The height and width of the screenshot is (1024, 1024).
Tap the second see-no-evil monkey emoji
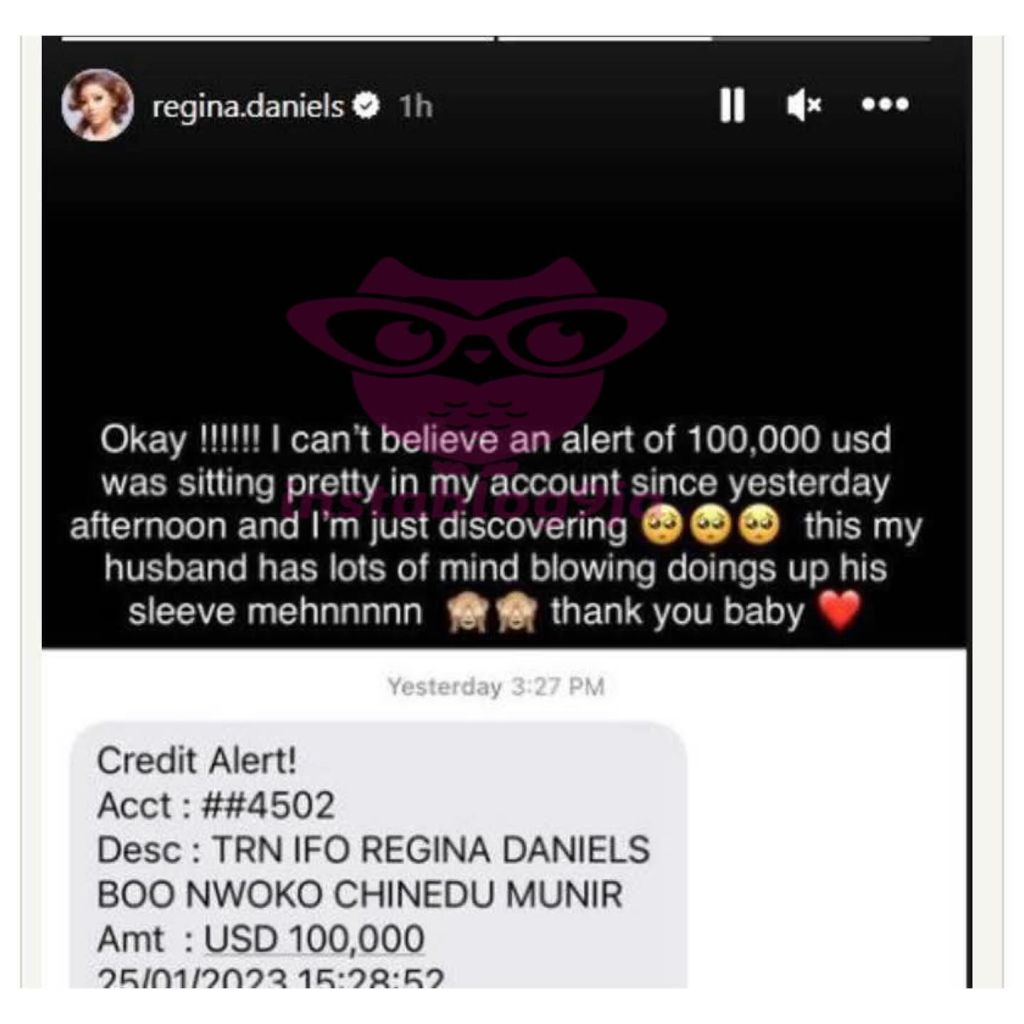click(516, 613)
